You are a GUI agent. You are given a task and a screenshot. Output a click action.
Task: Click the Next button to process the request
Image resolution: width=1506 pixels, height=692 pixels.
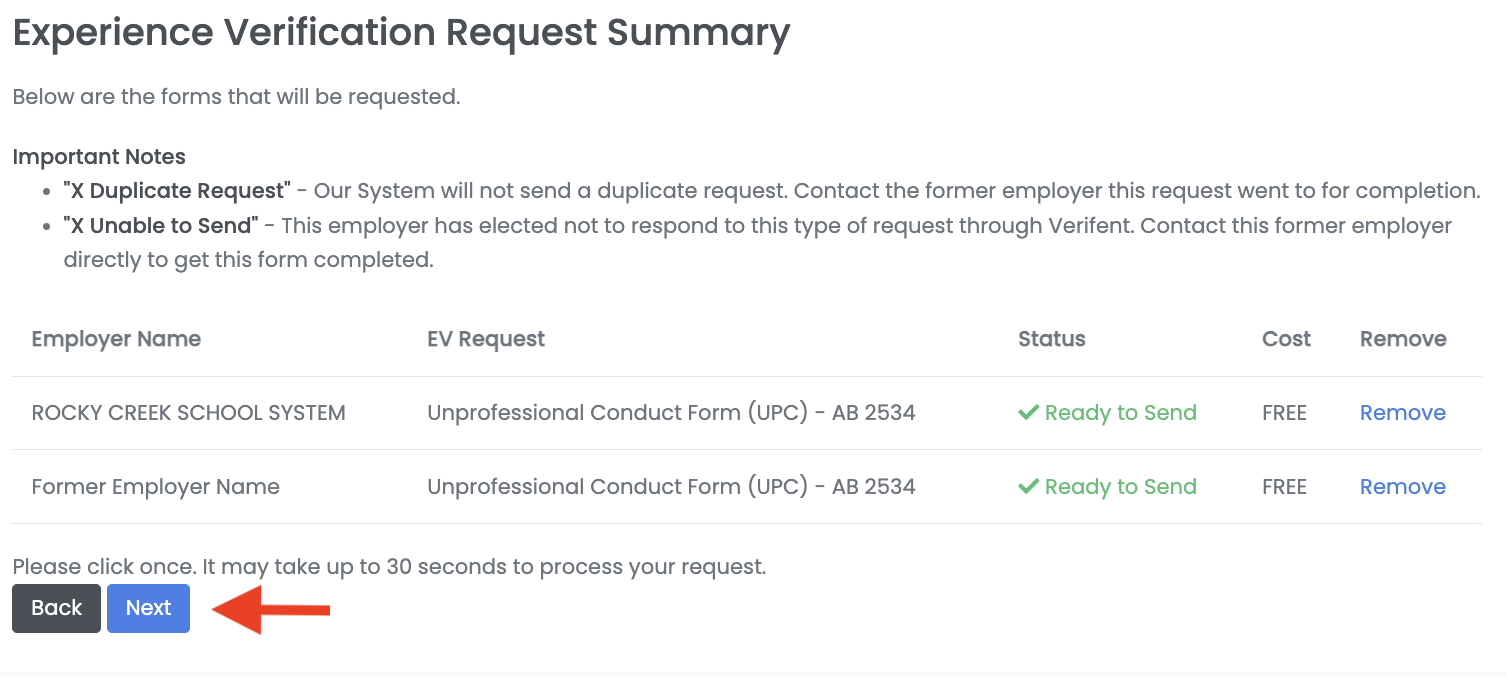(148, 608)
